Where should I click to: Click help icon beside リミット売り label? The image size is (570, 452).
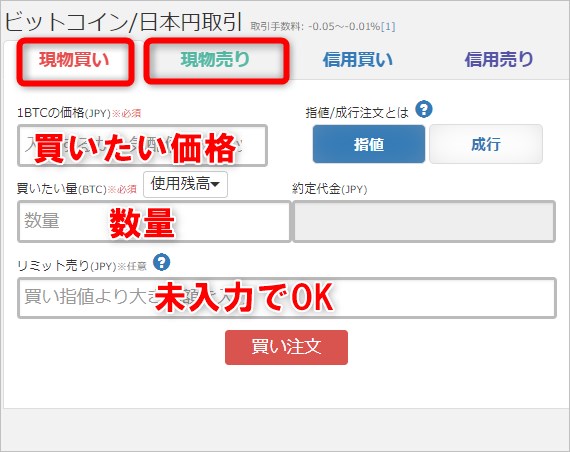click(161, 262)
